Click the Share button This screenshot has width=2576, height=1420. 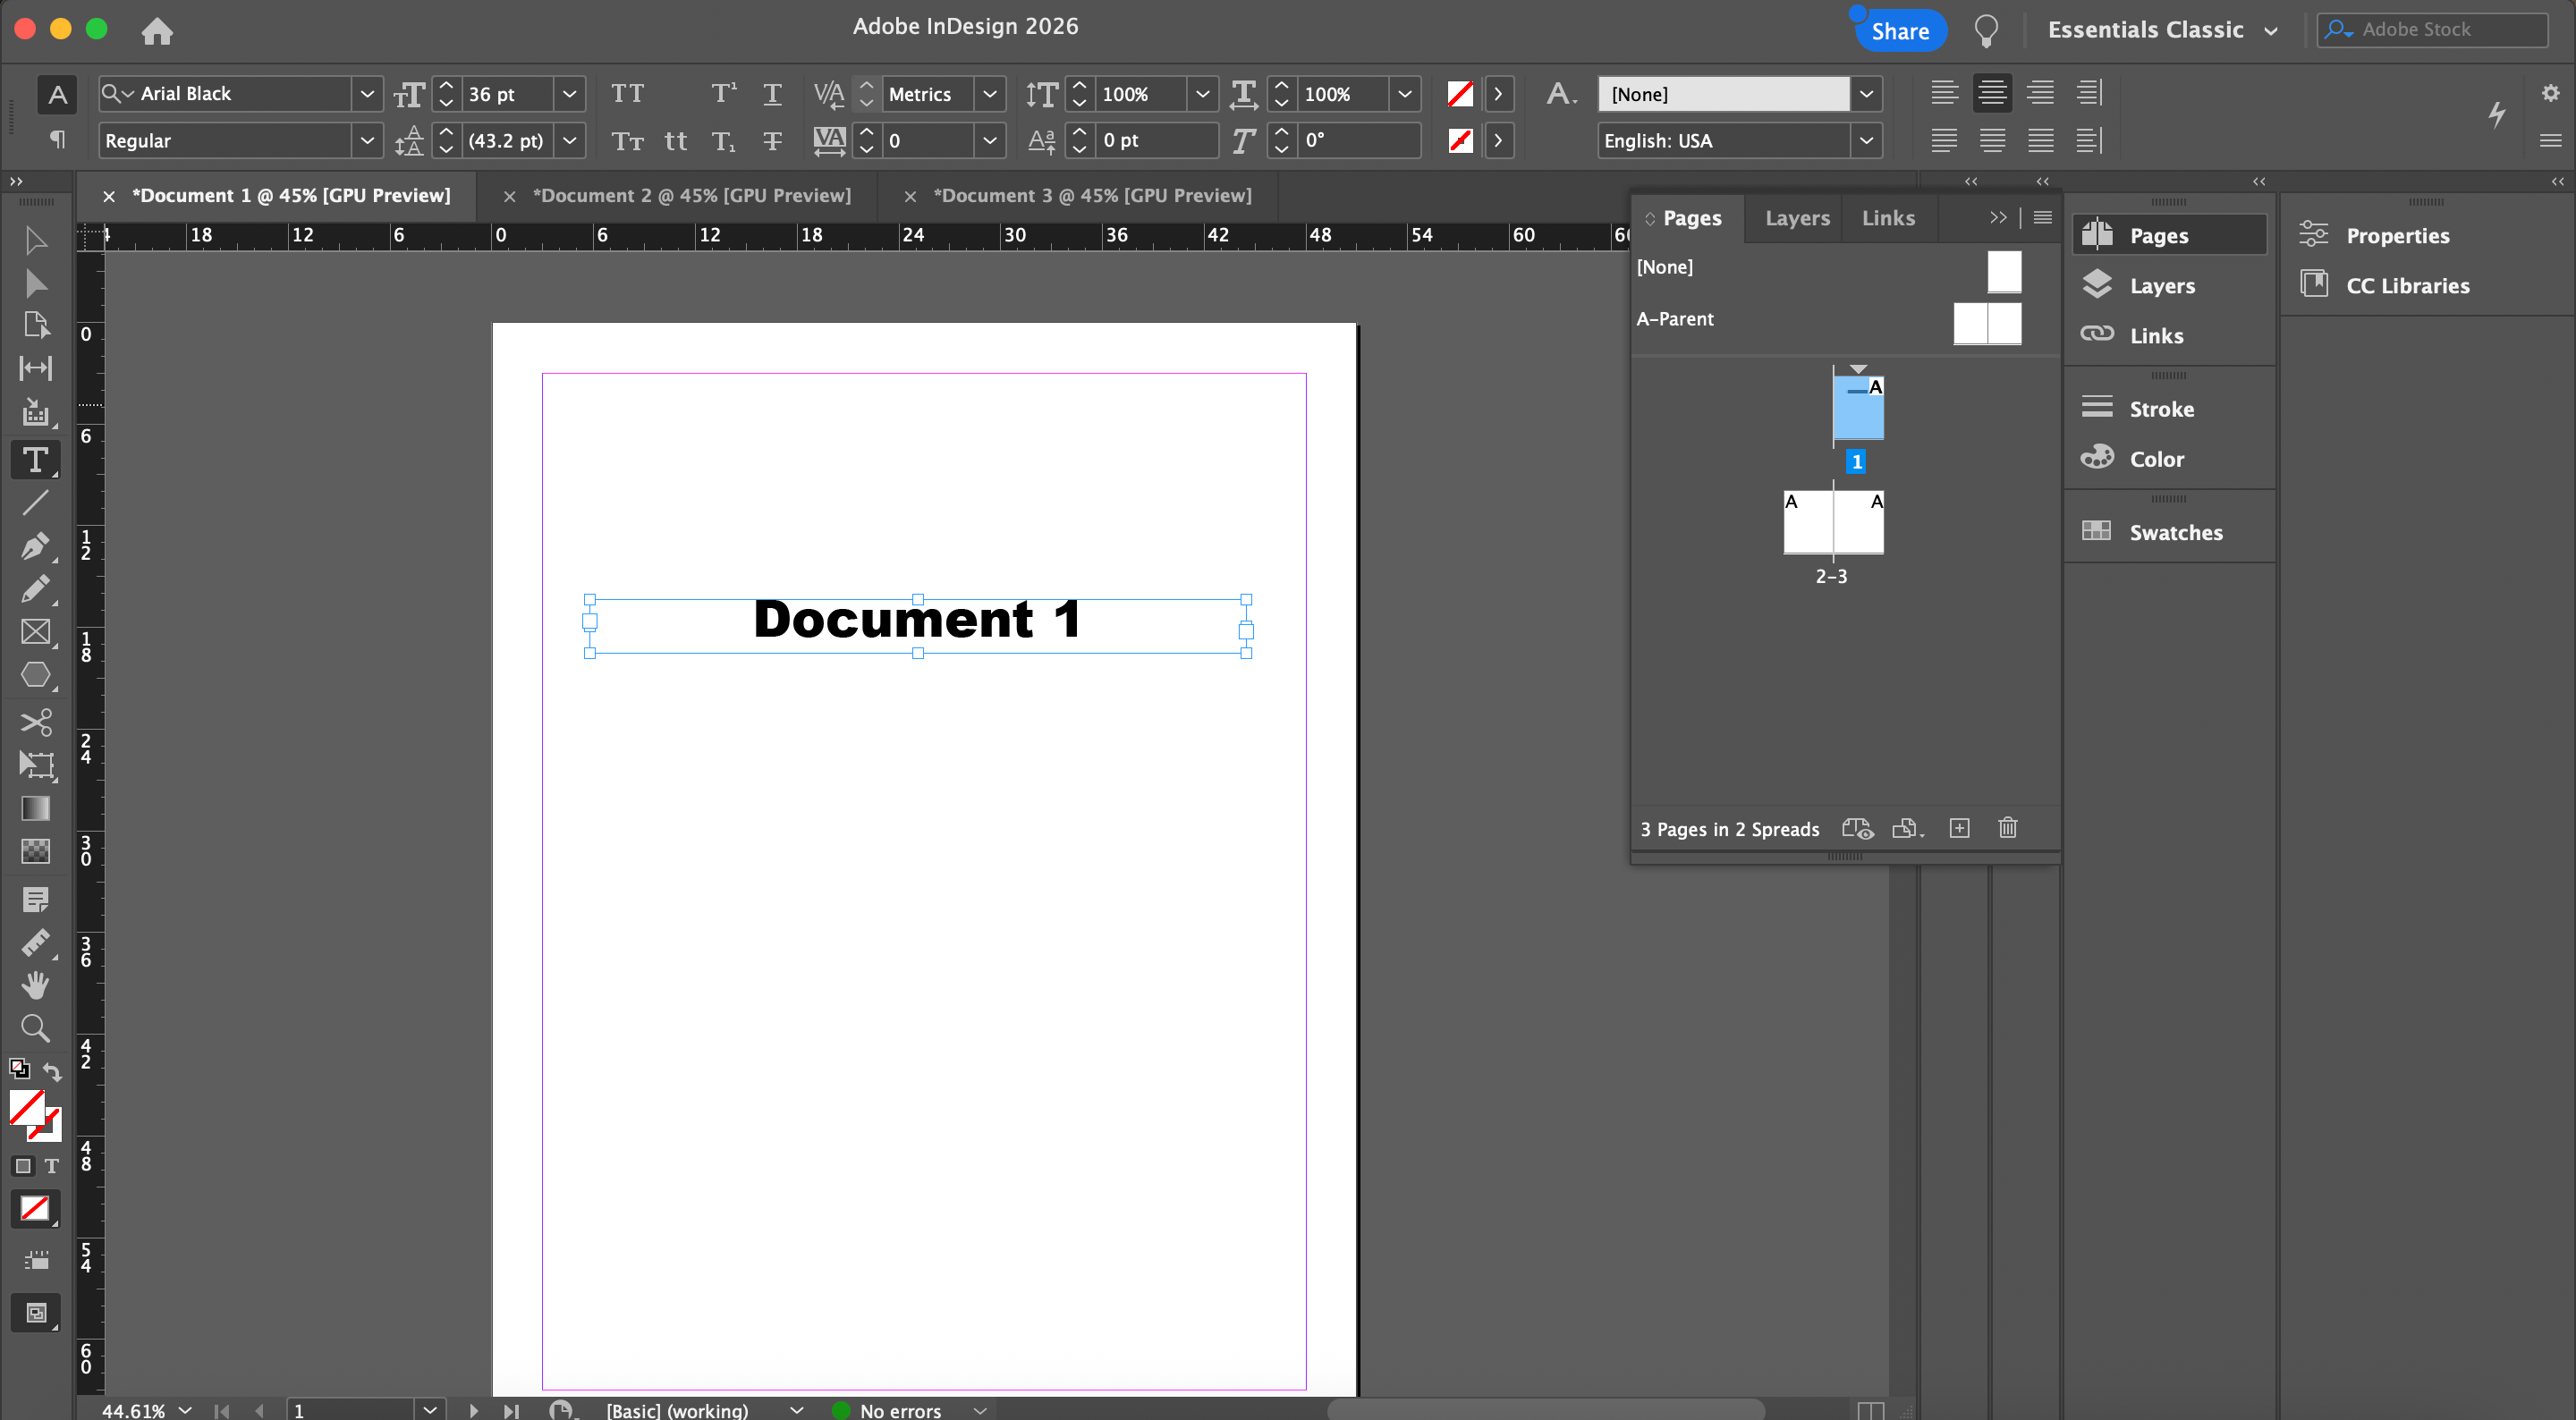[x=1900, y=31]
